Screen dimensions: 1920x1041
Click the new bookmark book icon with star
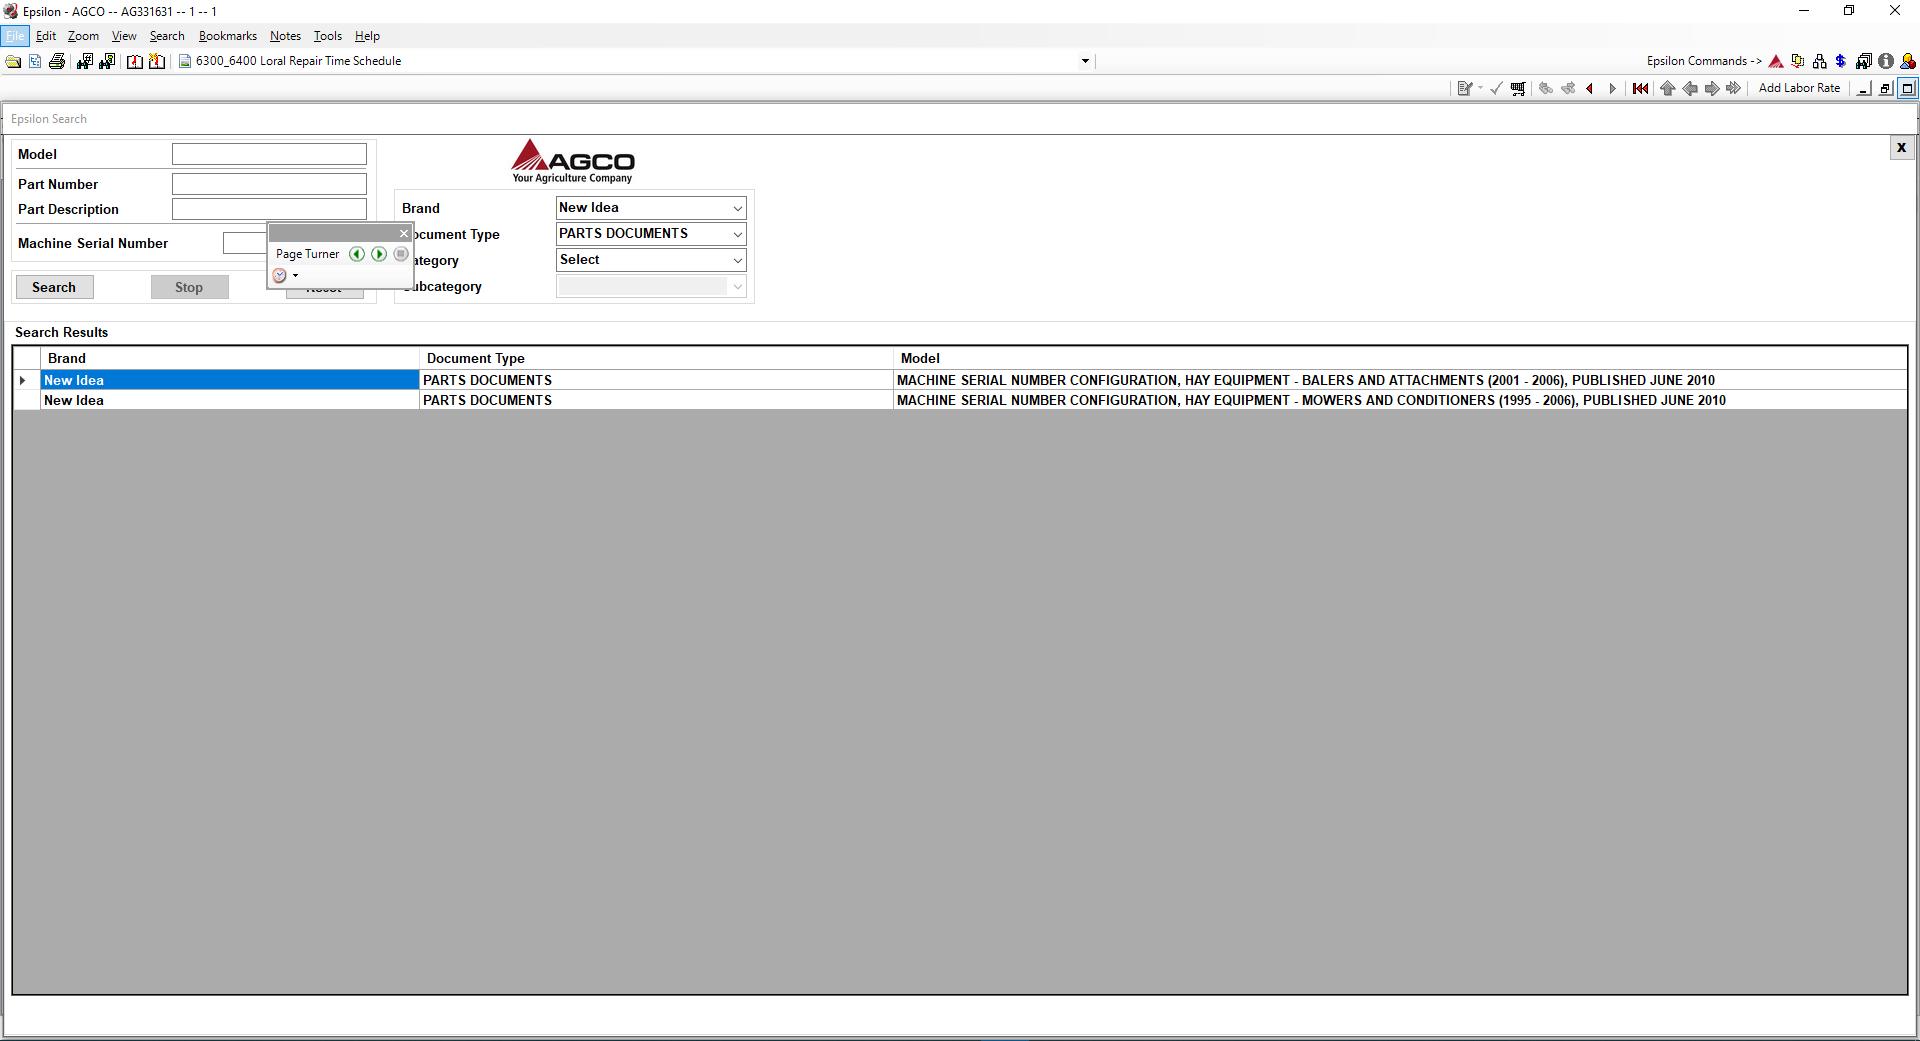(x=157, y=62)
